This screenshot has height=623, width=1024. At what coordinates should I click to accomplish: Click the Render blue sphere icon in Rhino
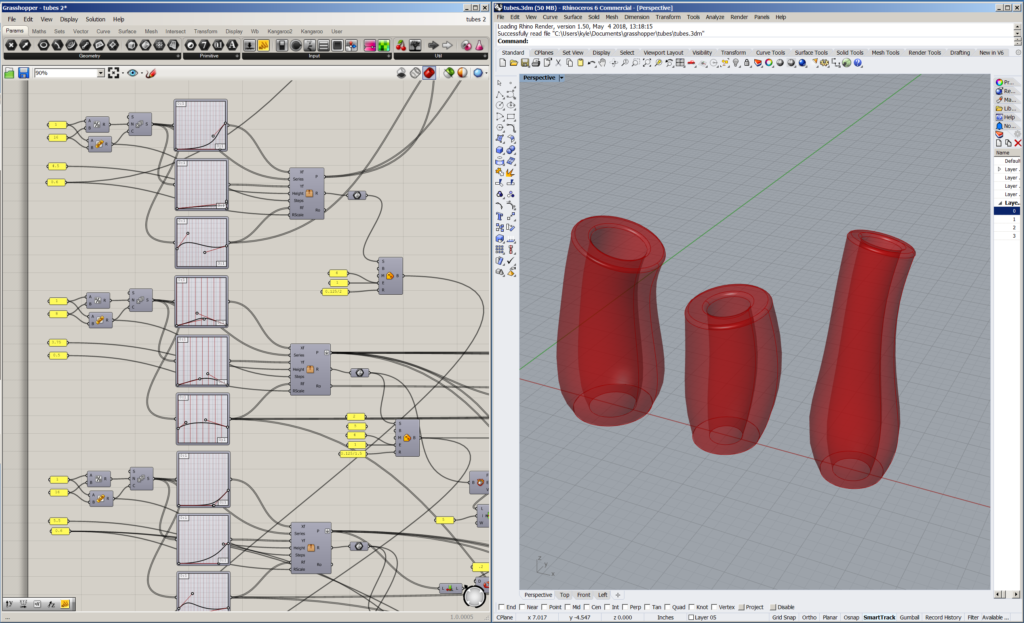pyautogui.click(x=803, y=63)
